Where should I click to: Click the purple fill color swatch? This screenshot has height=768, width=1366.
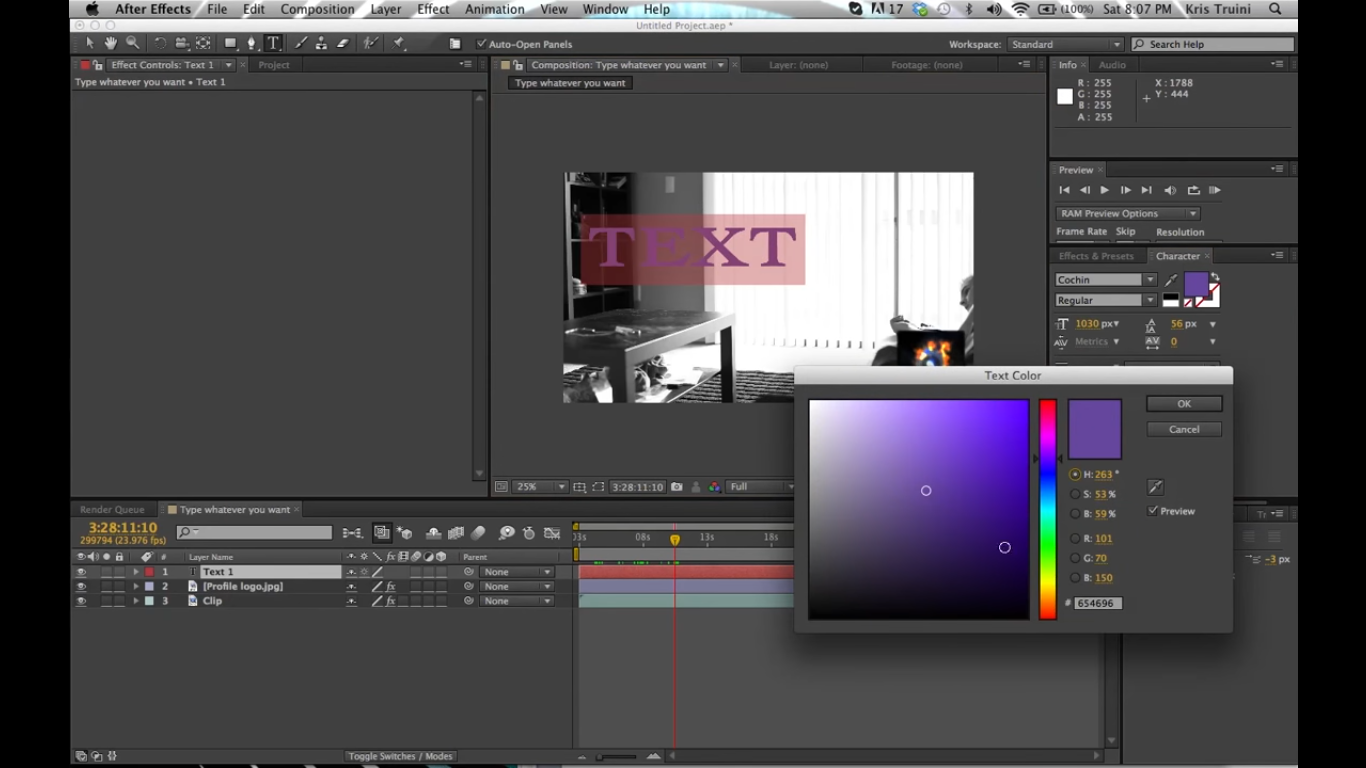click(x=1196, y=285)
